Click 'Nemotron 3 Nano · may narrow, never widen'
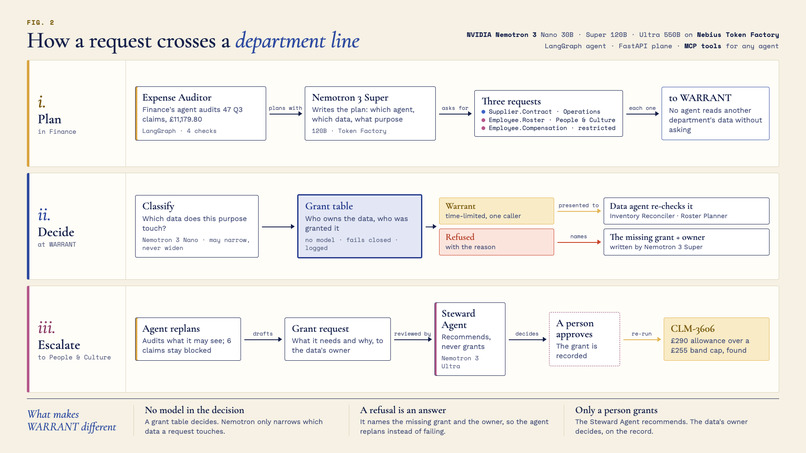806x453 pixels. click(x=196, y=244)
